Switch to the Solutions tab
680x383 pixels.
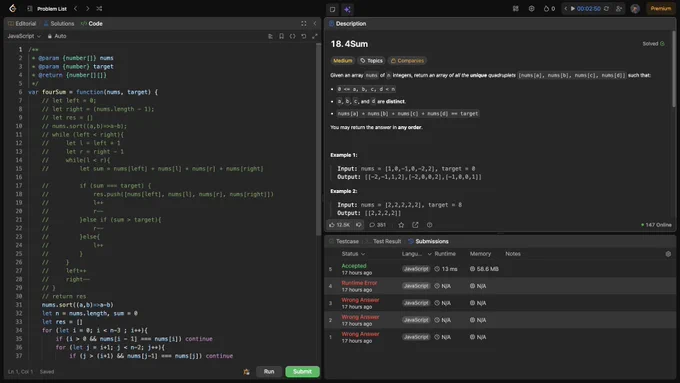(59, 24)
